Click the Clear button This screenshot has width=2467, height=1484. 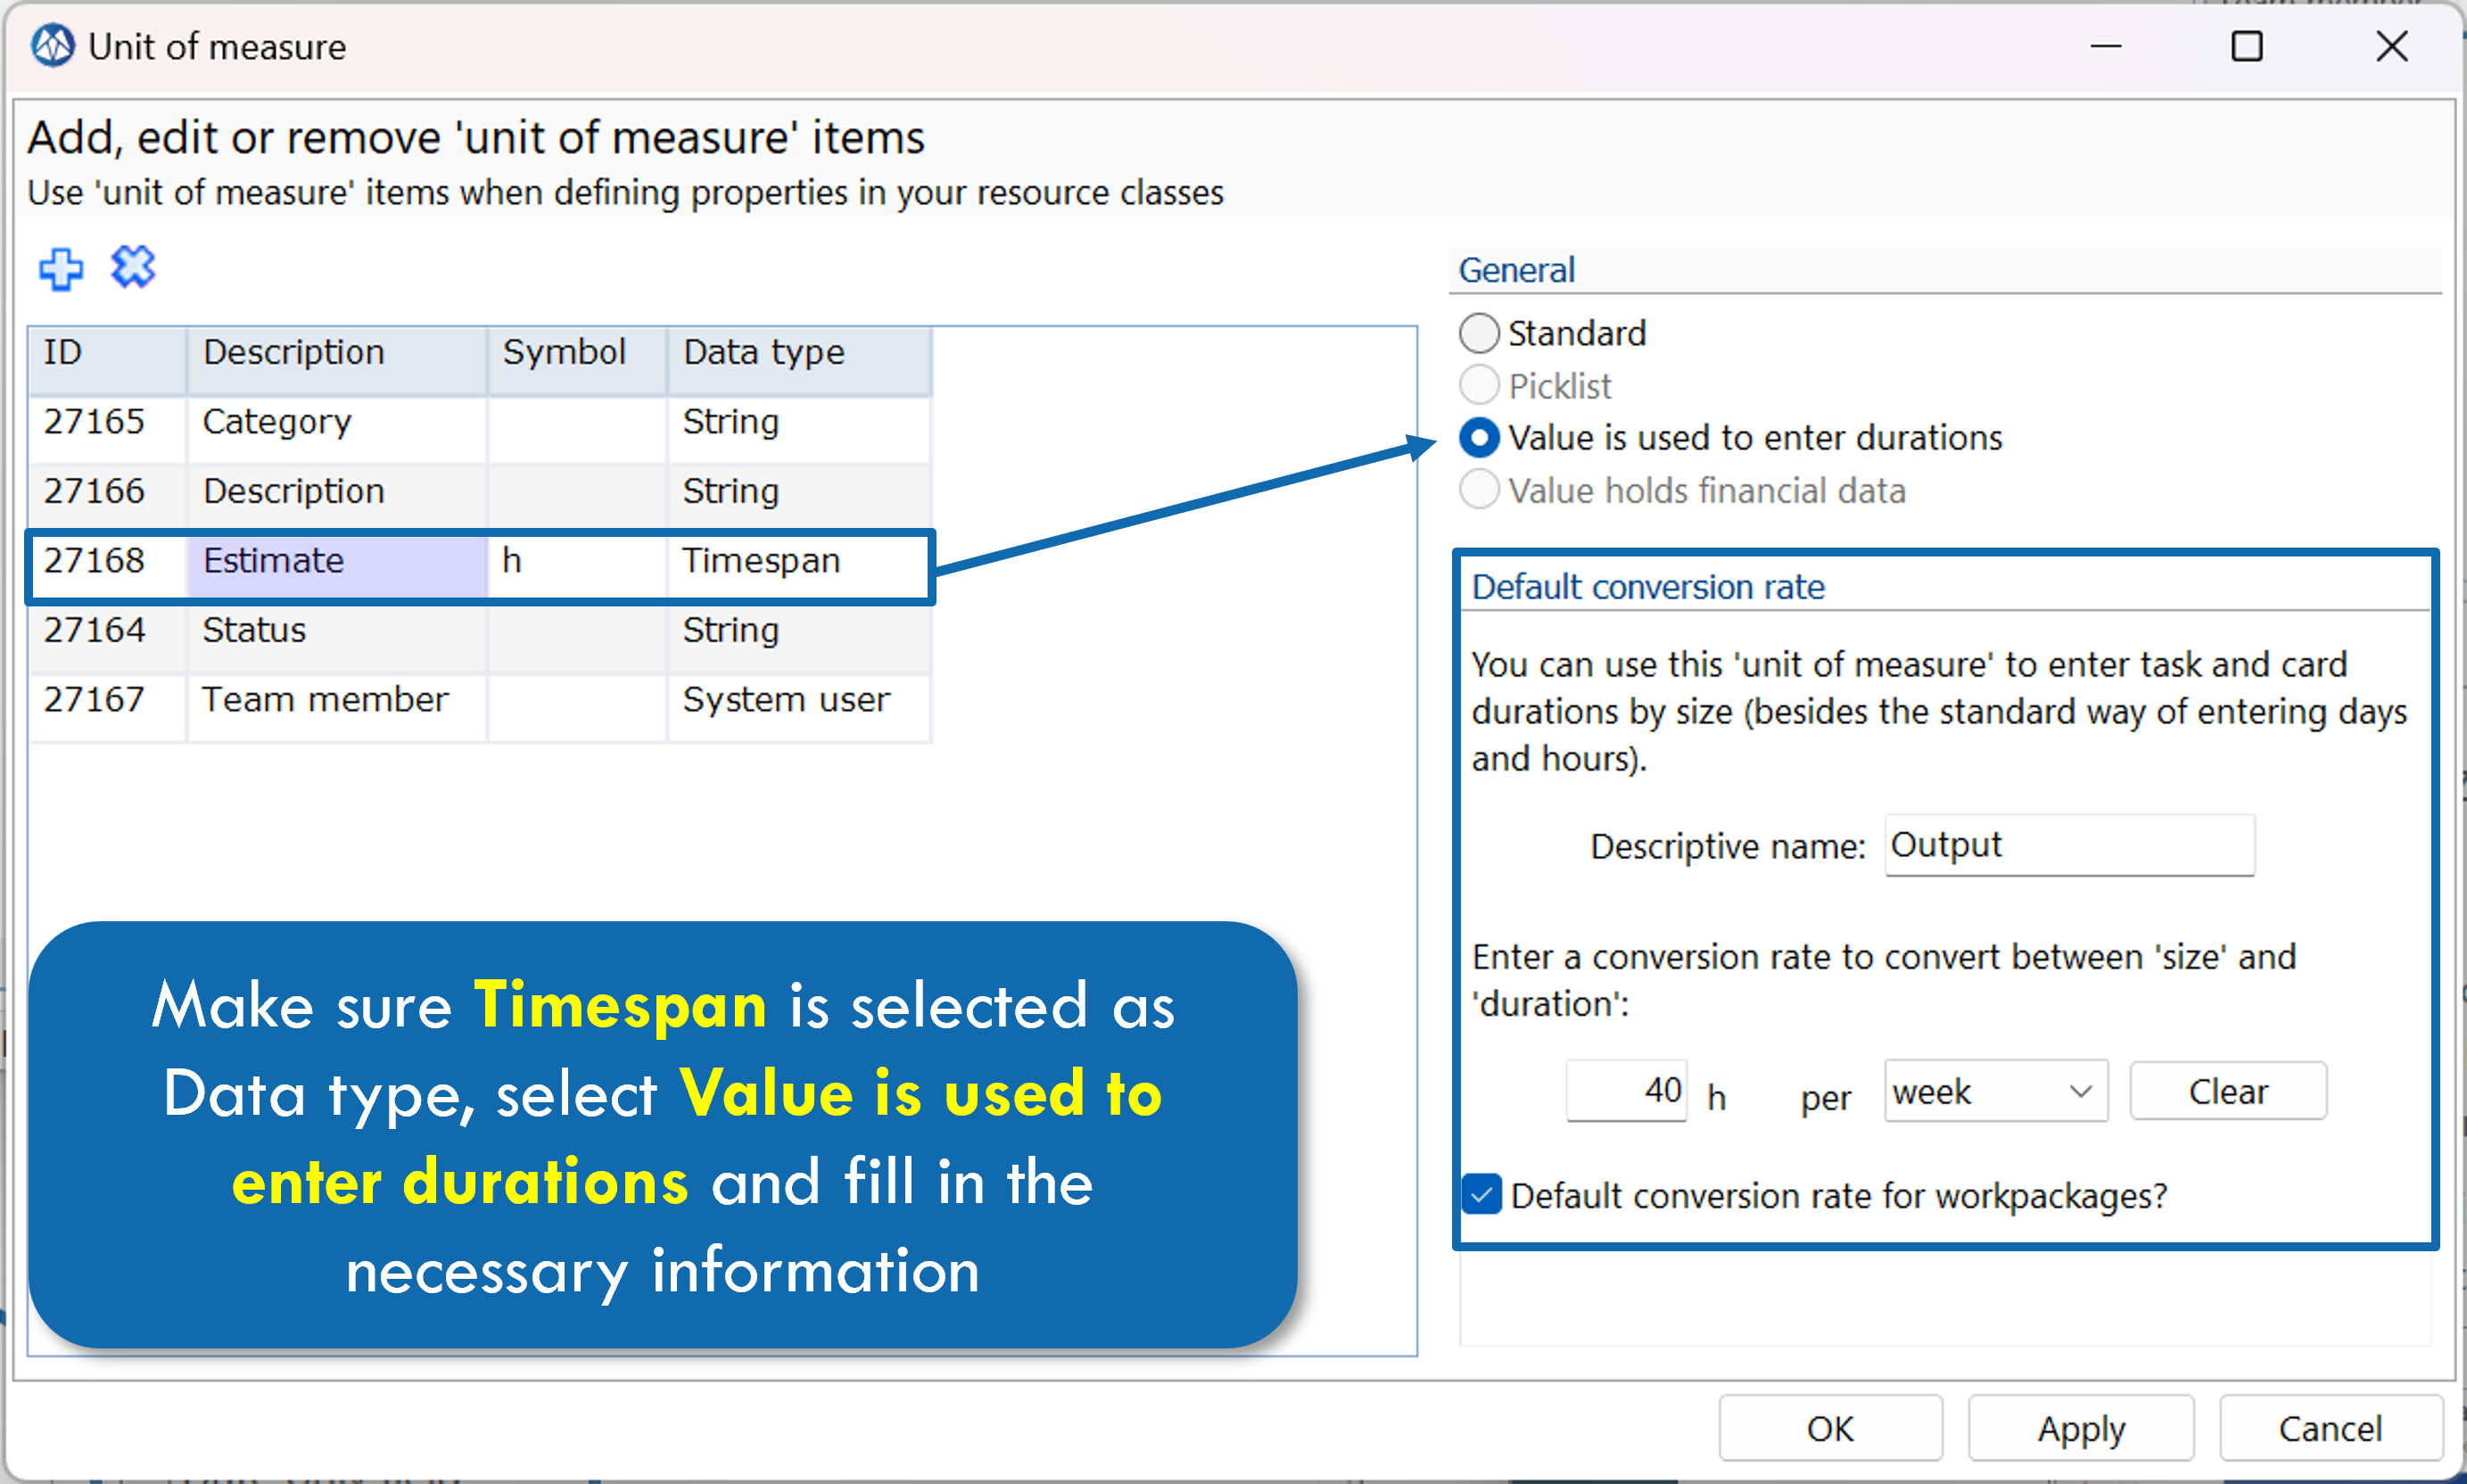click(x=2228, y=1091)
